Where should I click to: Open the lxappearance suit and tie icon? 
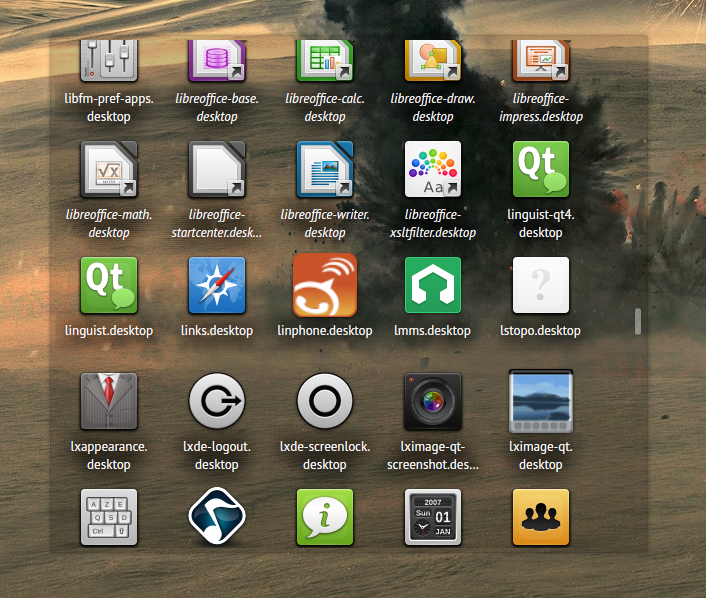click(109, 401)
